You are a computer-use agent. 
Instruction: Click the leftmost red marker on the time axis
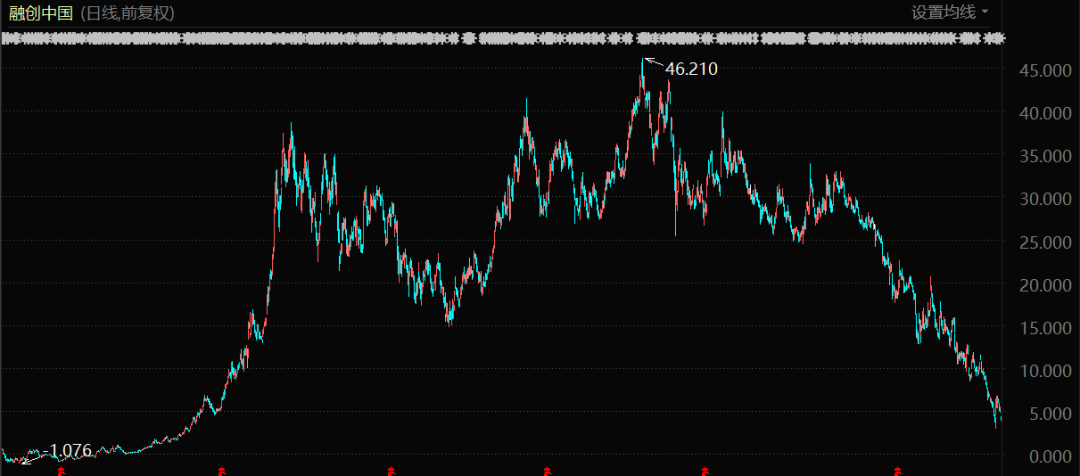[x=61, y=469]
